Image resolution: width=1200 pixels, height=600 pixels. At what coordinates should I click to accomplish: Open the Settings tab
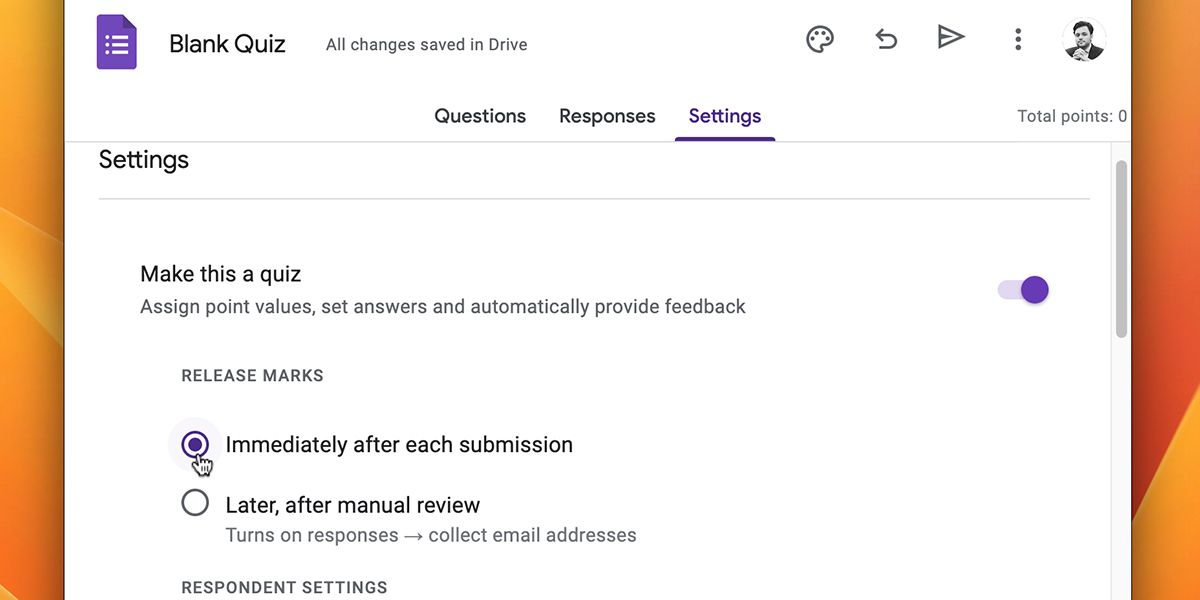(725, 116)
